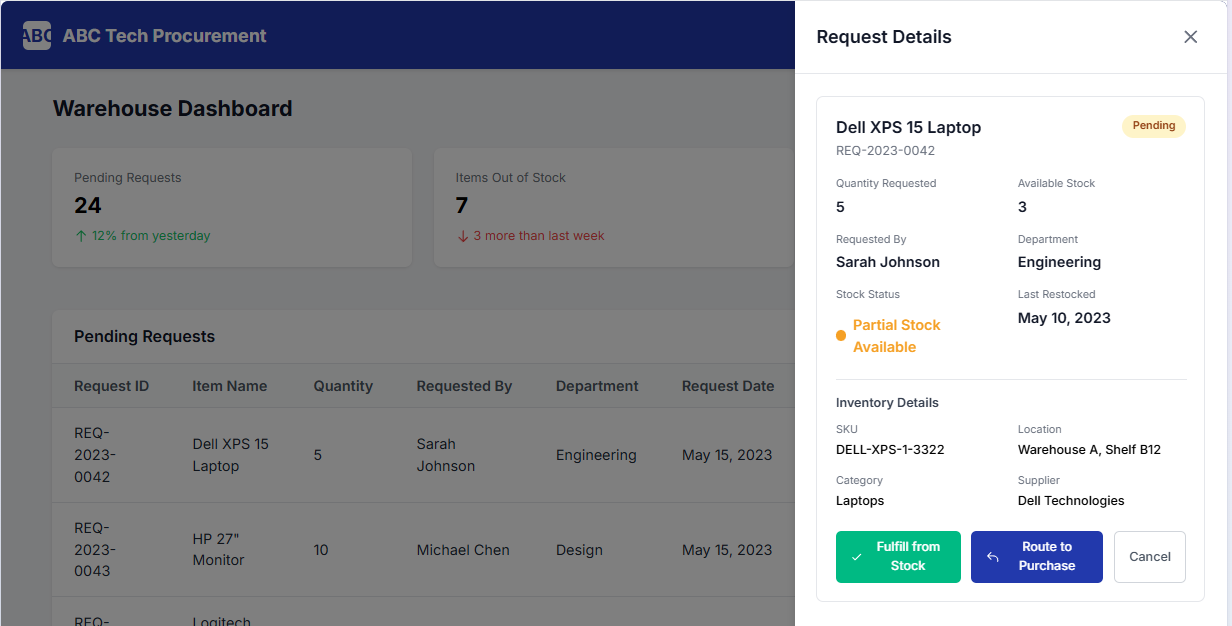This screenshot has height=626, width=1232.
Task: Sort by the Request Date column header
Action: (728, 386)
